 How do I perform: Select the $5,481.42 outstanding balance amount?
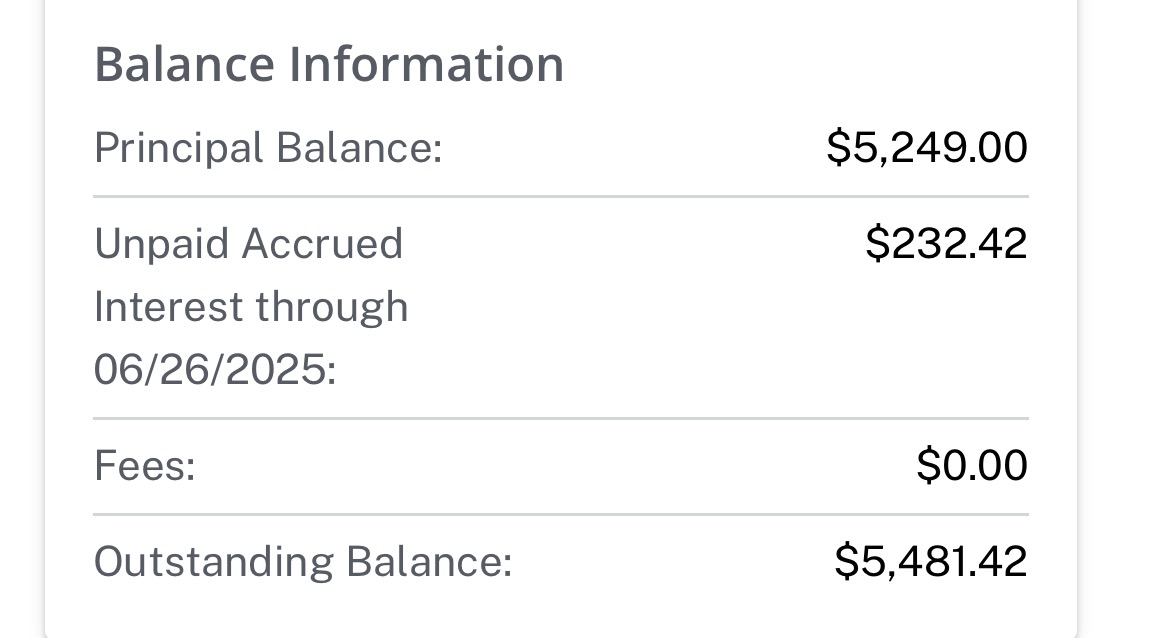(x=931, y=561)
